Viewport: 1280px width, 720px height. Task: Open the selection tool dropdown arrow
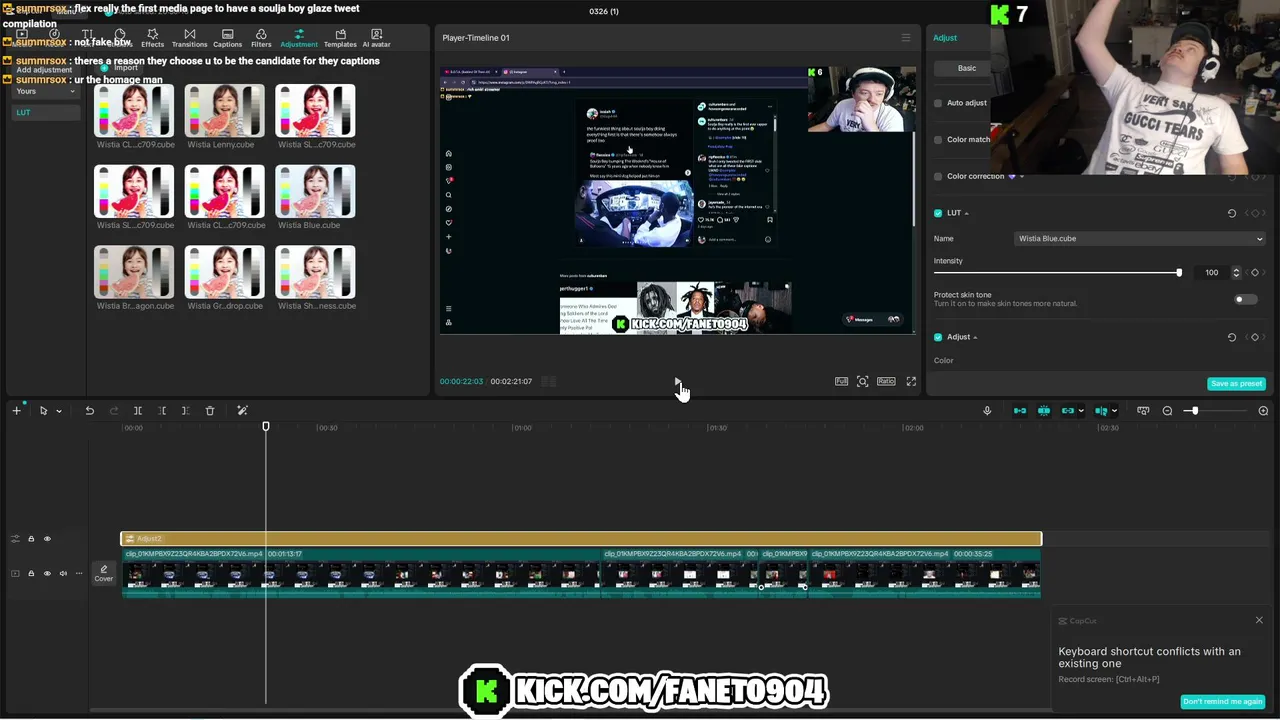[59, 411]
